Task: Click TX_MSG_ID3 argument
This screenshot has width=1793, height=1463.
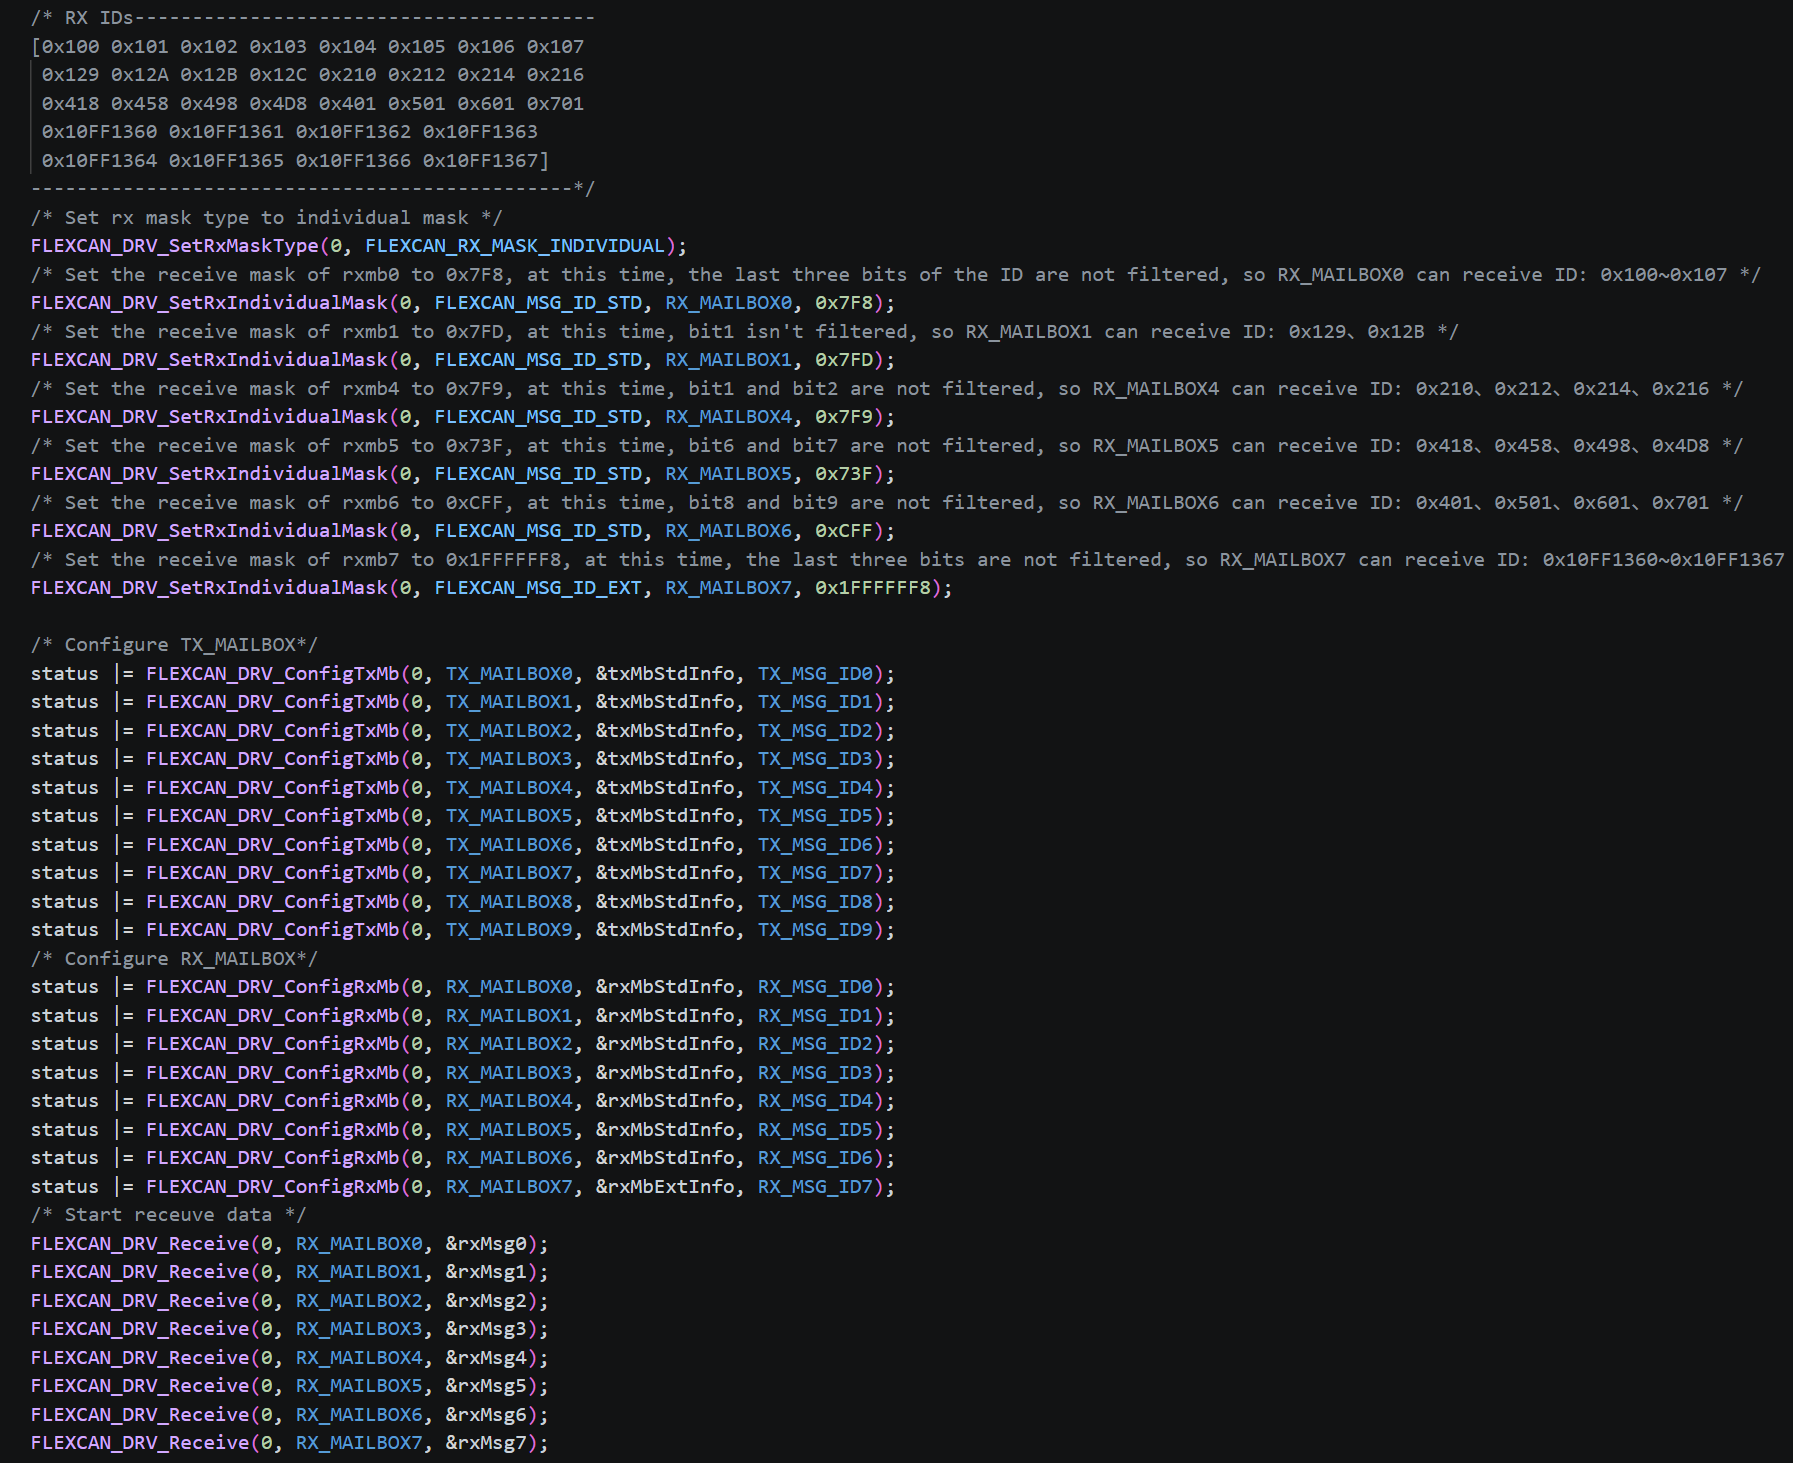Action: point(815,759)
